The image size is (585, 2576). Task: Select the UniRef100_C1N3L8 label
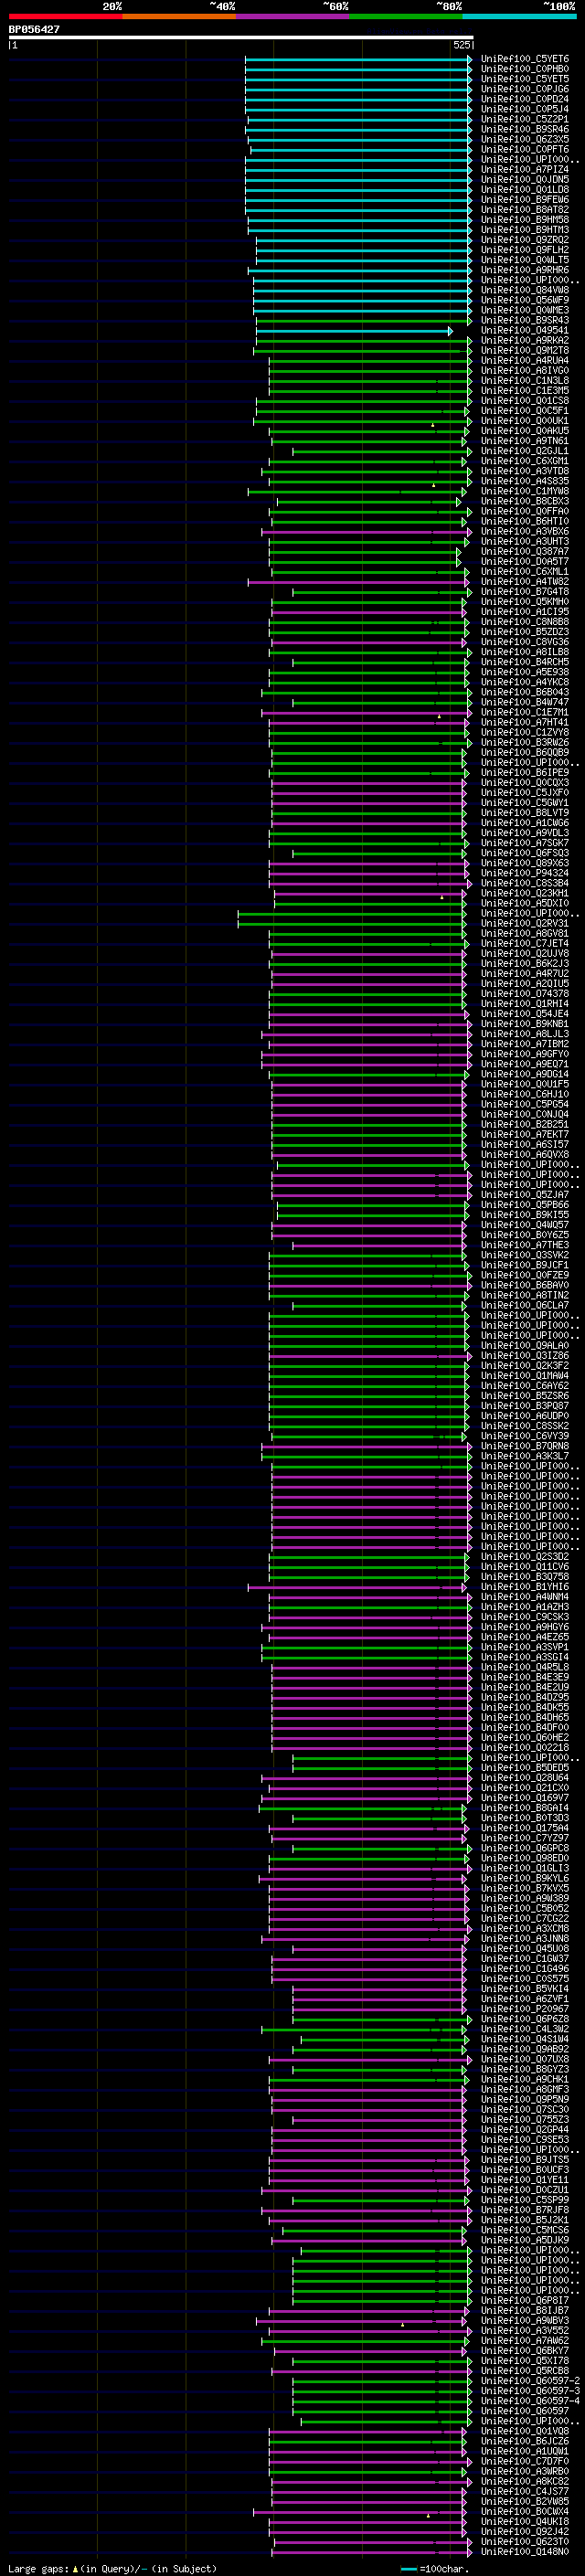525,380
